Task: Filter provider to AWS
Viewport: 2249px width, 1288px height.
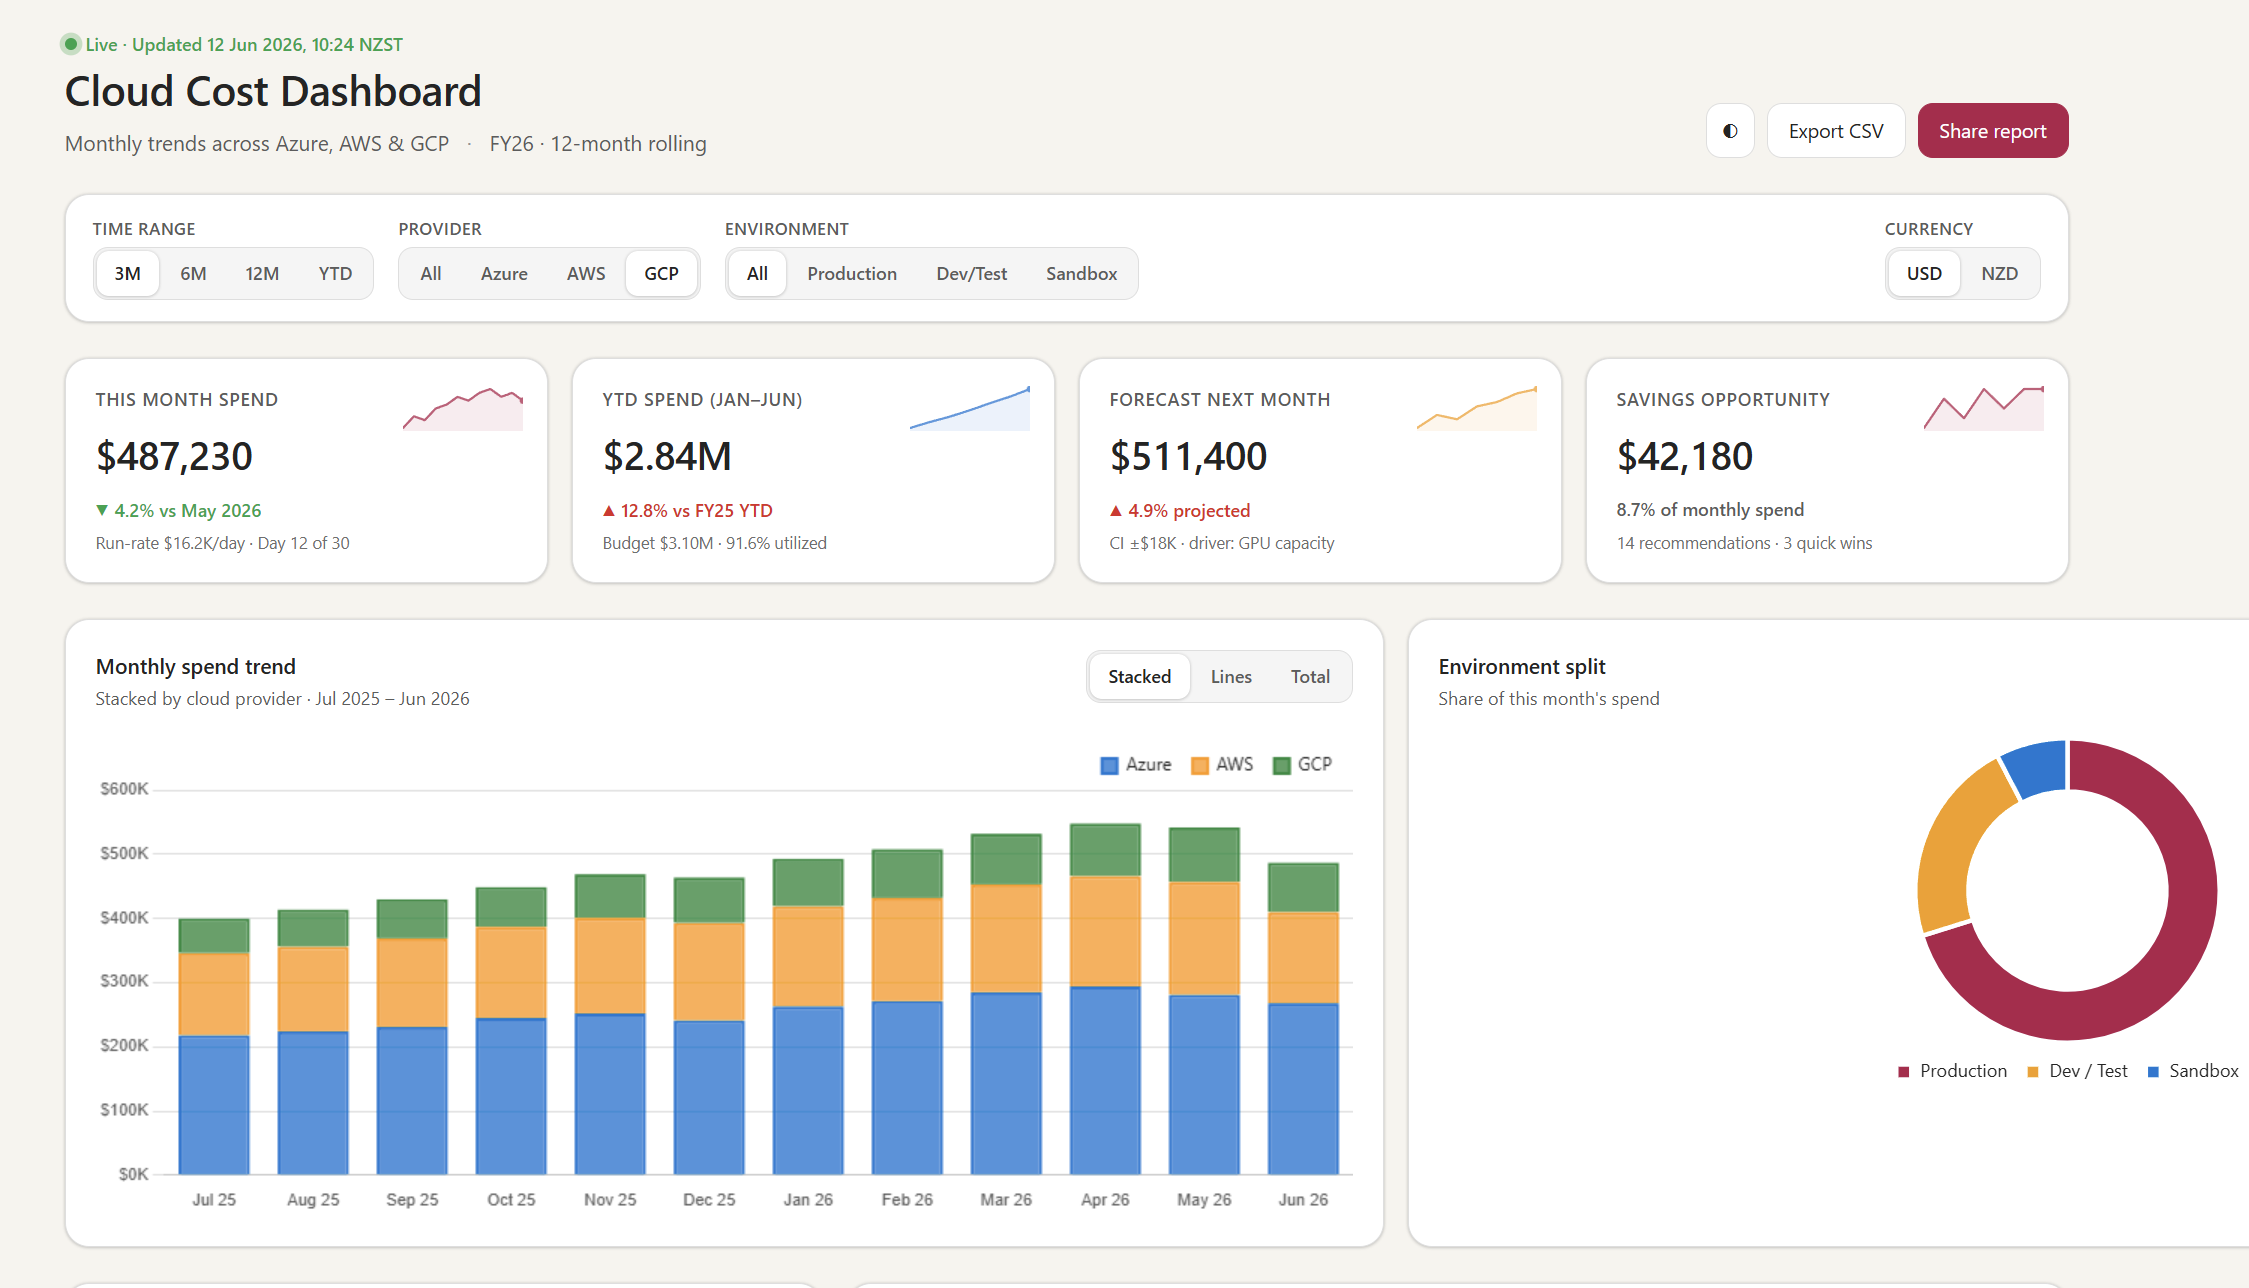Action: click(586, 274)
